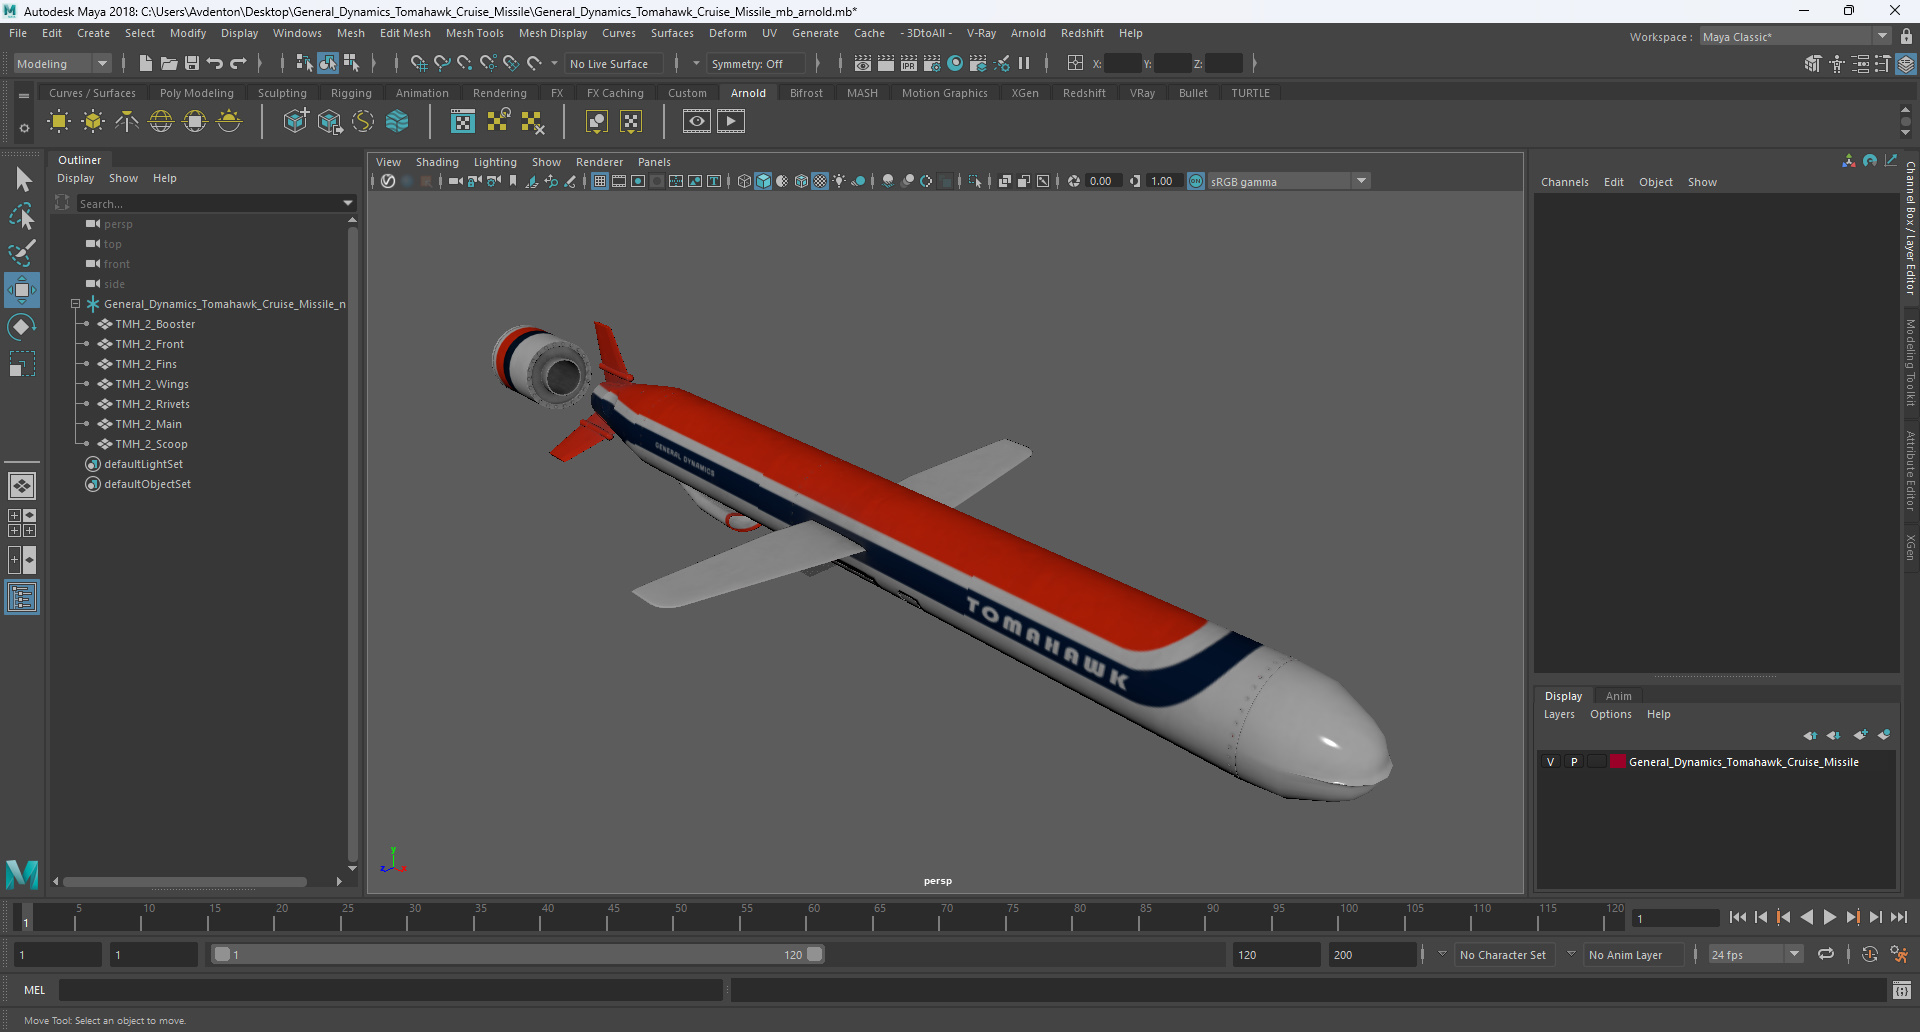Select TMH_2_Wings in the Outliner

pos(151,384)
